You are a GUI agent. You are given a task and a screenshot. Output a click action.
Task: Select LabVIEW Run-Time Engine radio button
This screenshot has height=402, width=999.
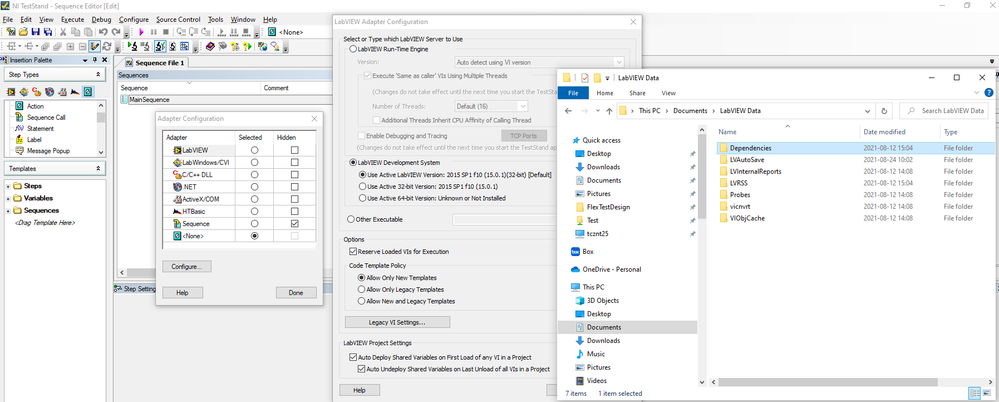[353, 48]
